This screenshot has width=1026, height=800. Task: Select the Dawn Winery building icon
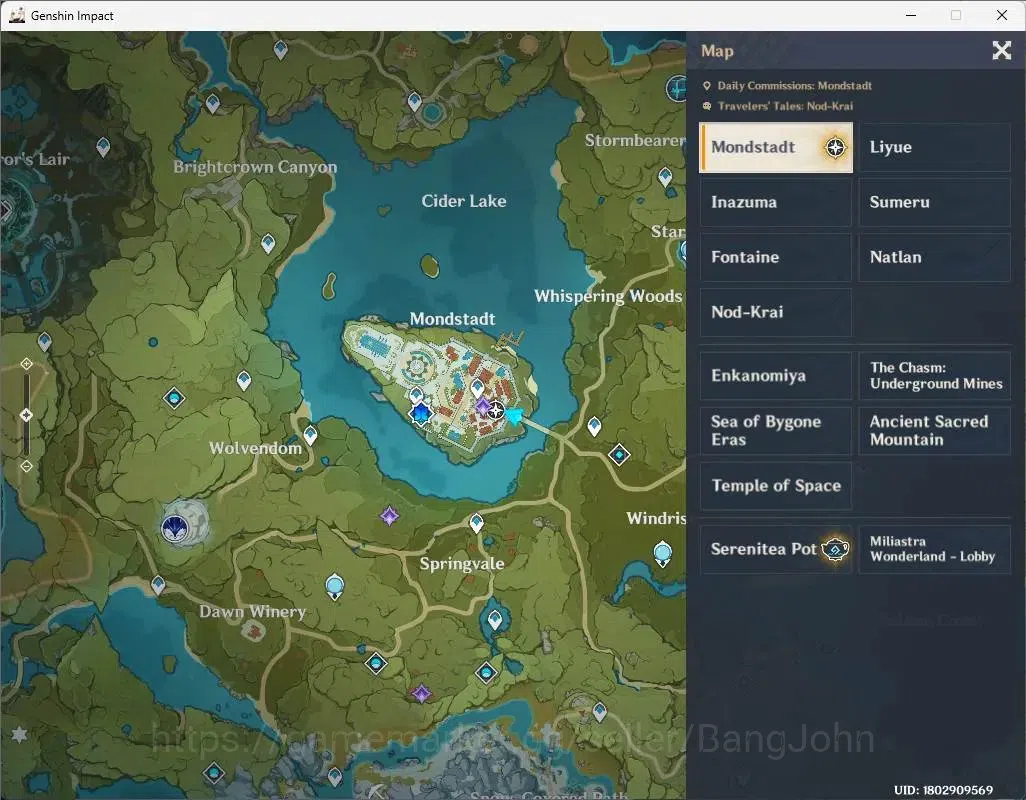coord(253,630)
